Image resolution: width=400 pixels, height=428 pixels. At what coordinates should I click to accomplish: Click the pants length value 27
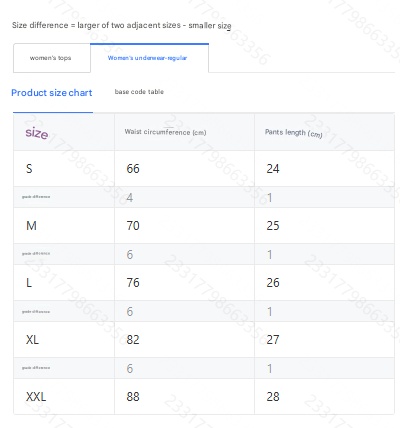coord(273,340)
